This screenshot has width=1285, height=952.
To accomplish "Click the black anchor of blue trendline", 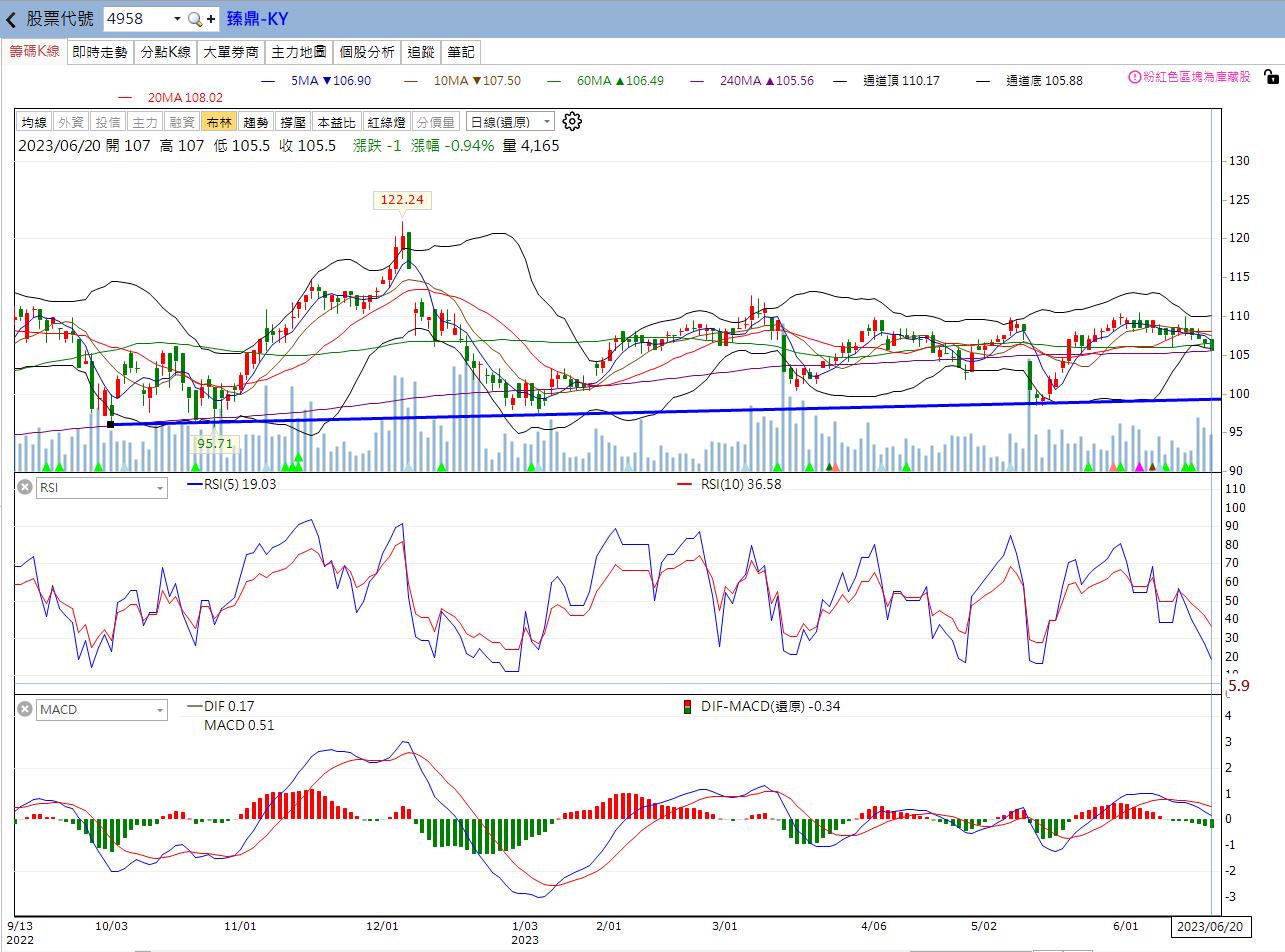I will pyautogui.click(x=110, y=424).
